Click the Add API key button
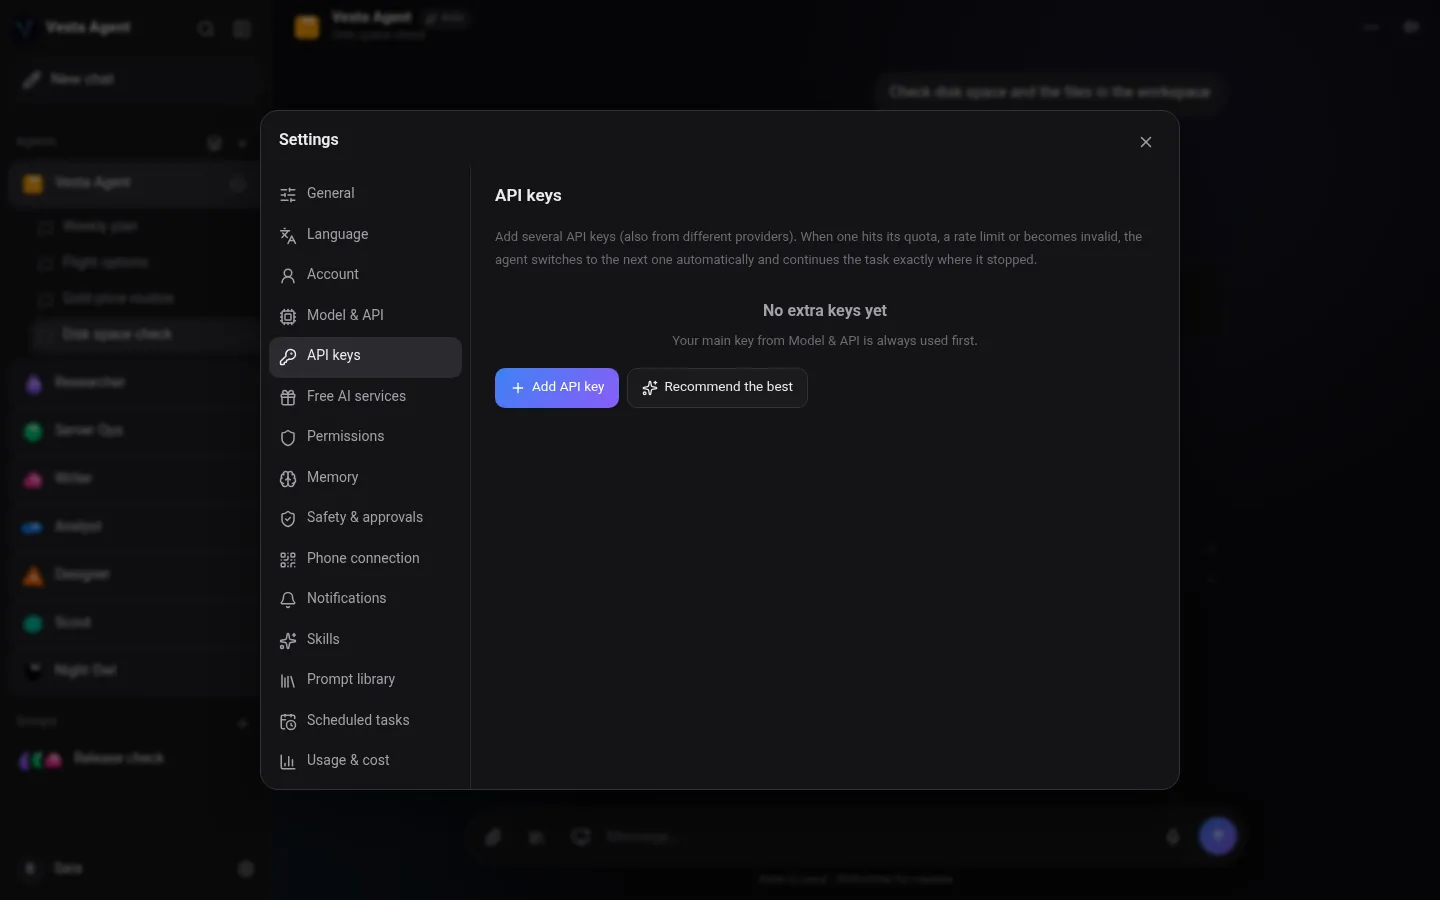The width and height of the screenshot is (1440, 900). click(x=557, y=388)
